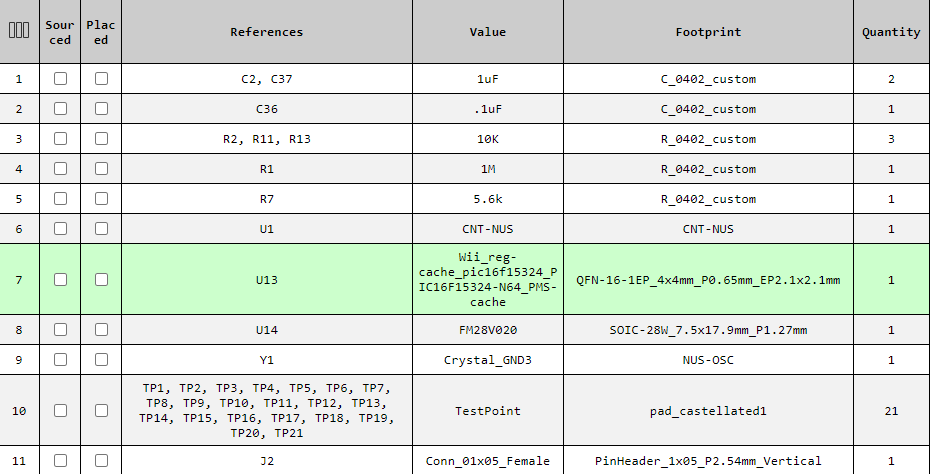Select the 'C2, C37' references cell

(267, 79)
